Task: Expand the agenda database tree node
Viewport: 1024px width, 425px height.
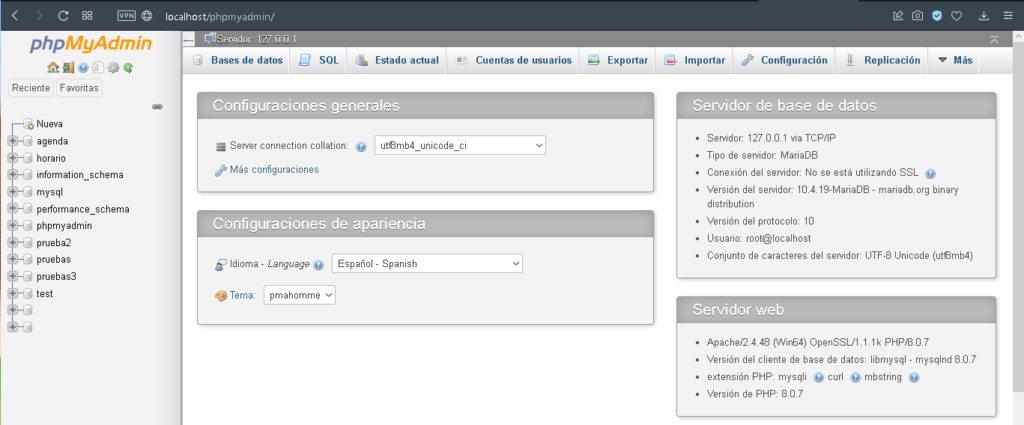Action: [x=12, y=141]
